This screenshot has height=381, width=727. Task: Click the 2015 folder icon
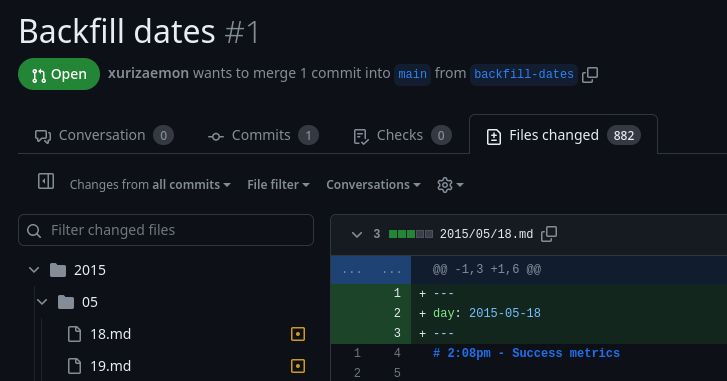pos(58,270)
